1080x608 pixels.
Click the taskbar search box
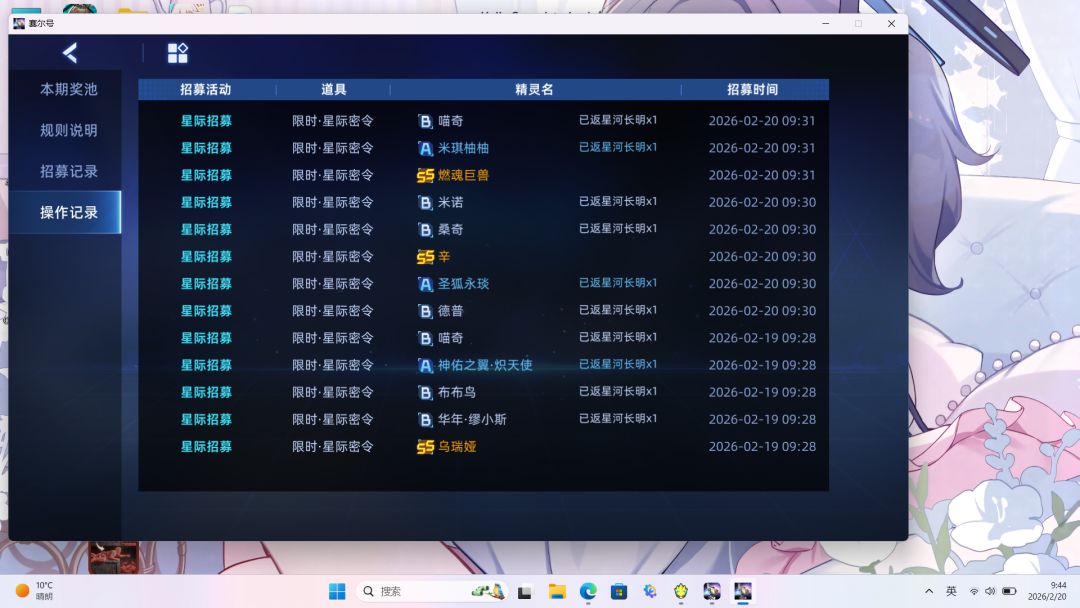(x=433, y=591)
